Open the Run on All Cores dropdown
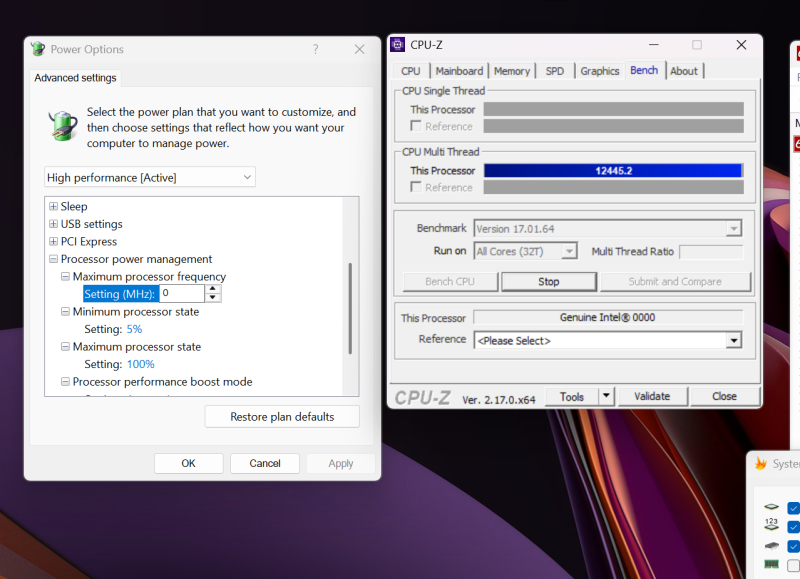This screenshot has height=579, width=800. tap(569, 251)
